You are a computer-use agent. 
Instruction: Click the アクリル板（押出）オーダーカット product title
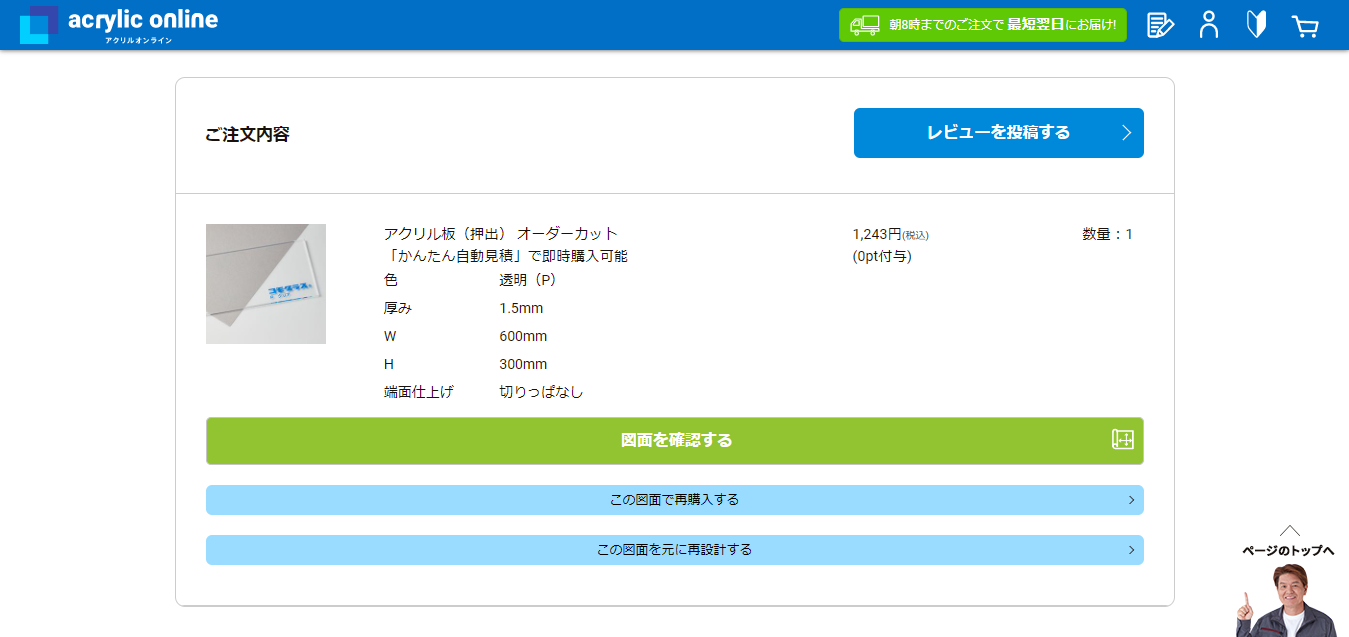click(x=500, y=234)
